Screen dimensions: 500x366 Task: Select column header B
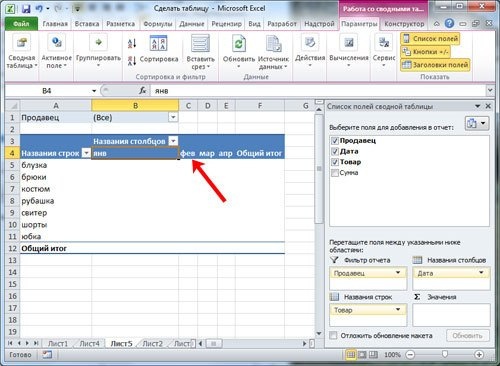[135, 106]
